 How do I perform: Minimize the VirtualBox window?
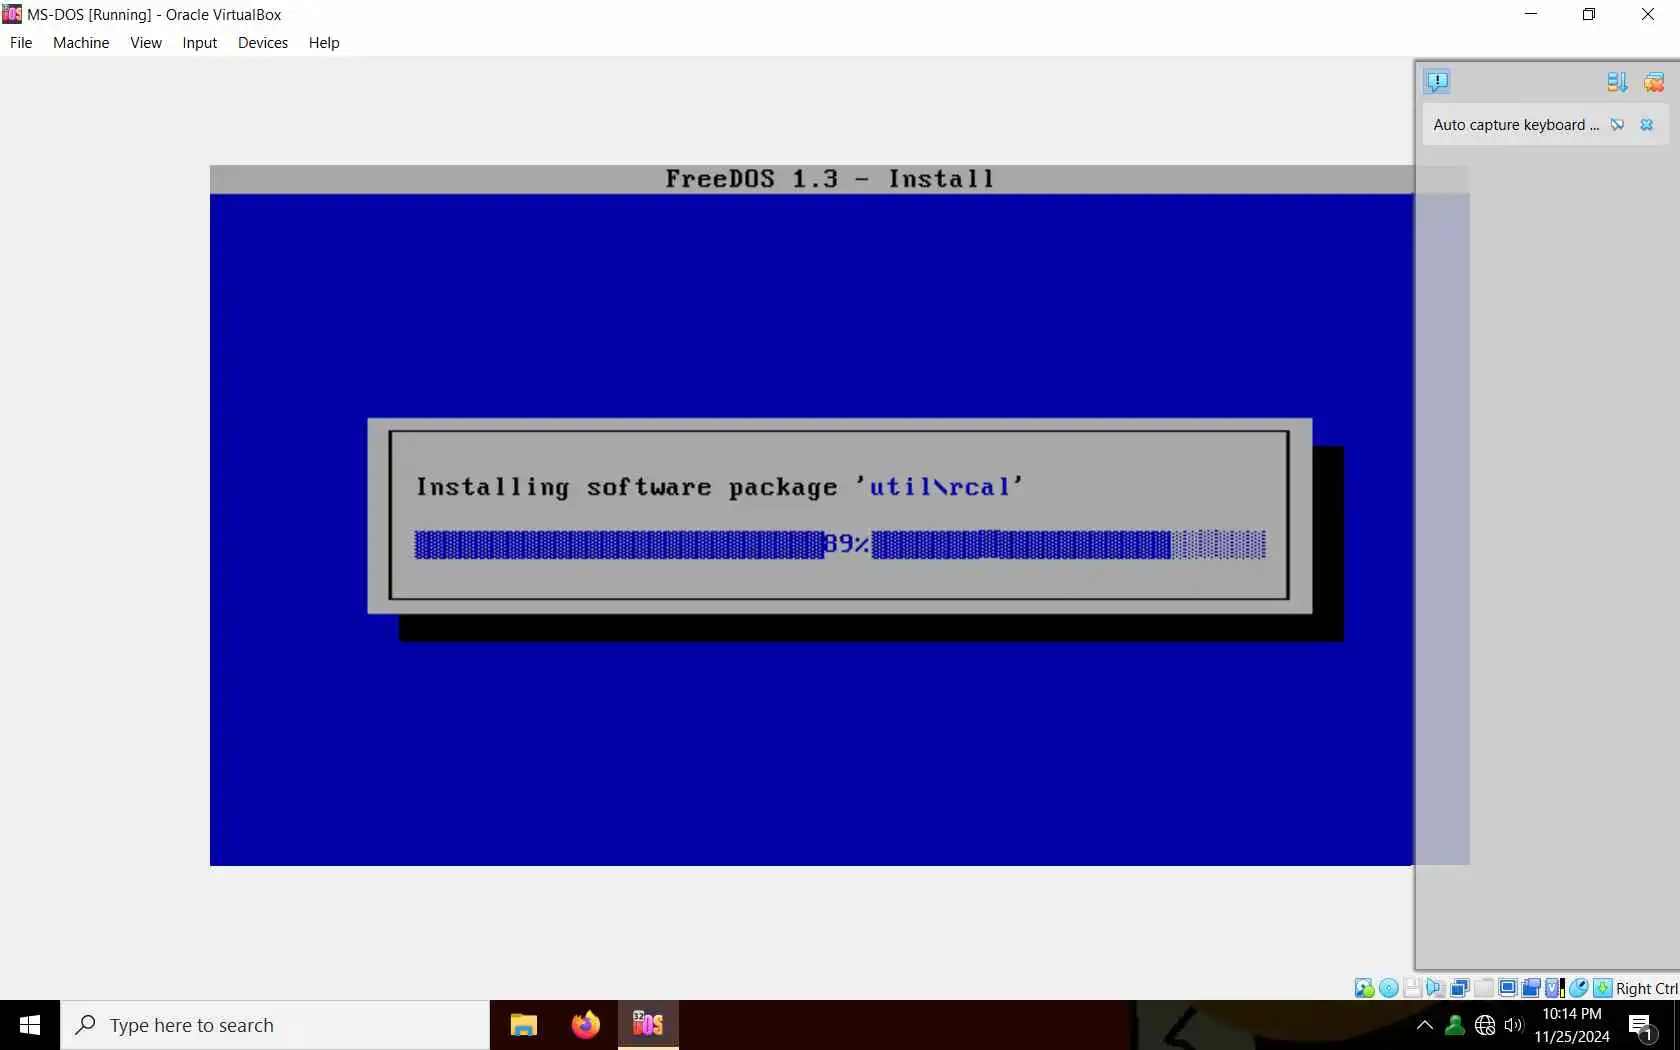tap(1531, 14)
